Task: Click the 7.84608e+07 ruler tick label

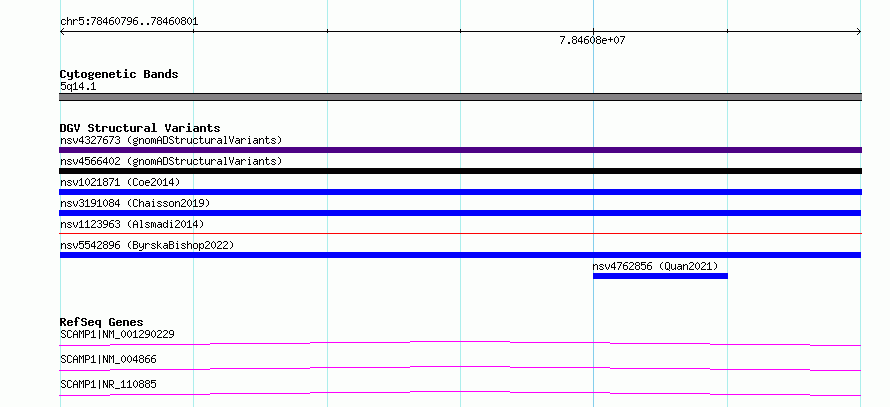Action: tap(592, 40)
